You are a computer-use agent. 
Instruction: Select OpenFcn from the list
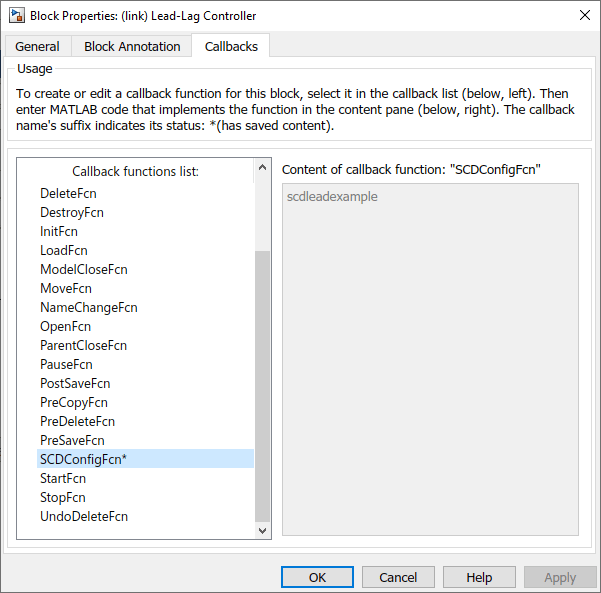pyautogui.click(x=65, y=326)
